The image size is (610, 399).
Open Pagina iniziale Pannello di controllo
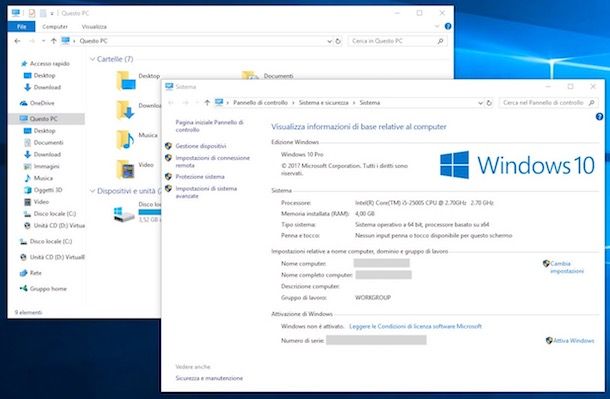pos(209,126)
